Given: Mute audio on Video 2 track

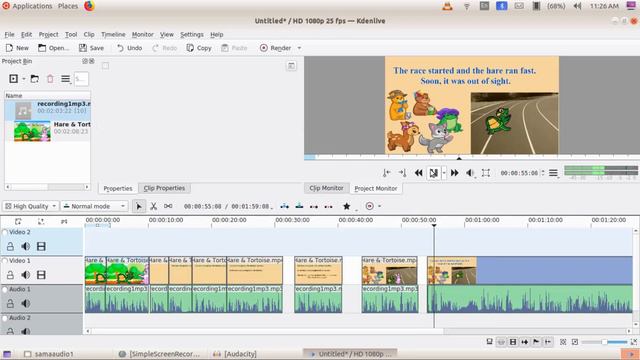Looking at the screenshot, I should pyautogui.click(x=25, y=247).
